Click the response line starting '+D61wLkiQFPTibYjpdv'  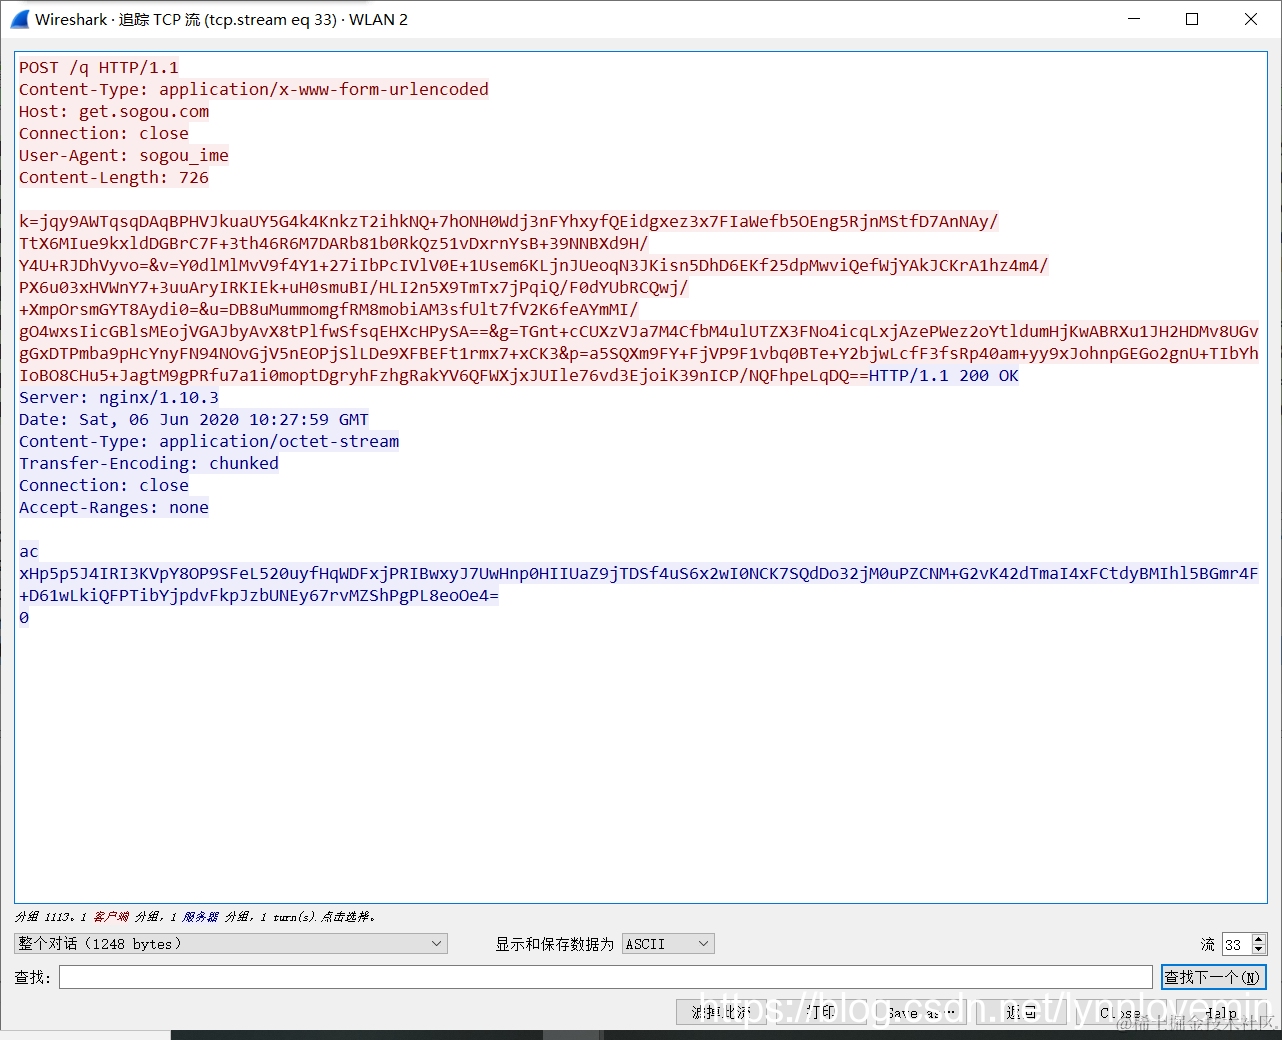pyautogui.click(x=259, y=596)
